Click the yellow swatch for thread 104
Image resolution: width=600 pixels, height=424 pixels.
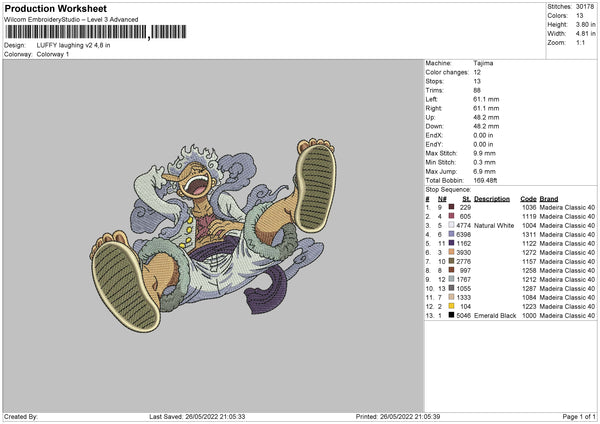(x=451, y=306)
